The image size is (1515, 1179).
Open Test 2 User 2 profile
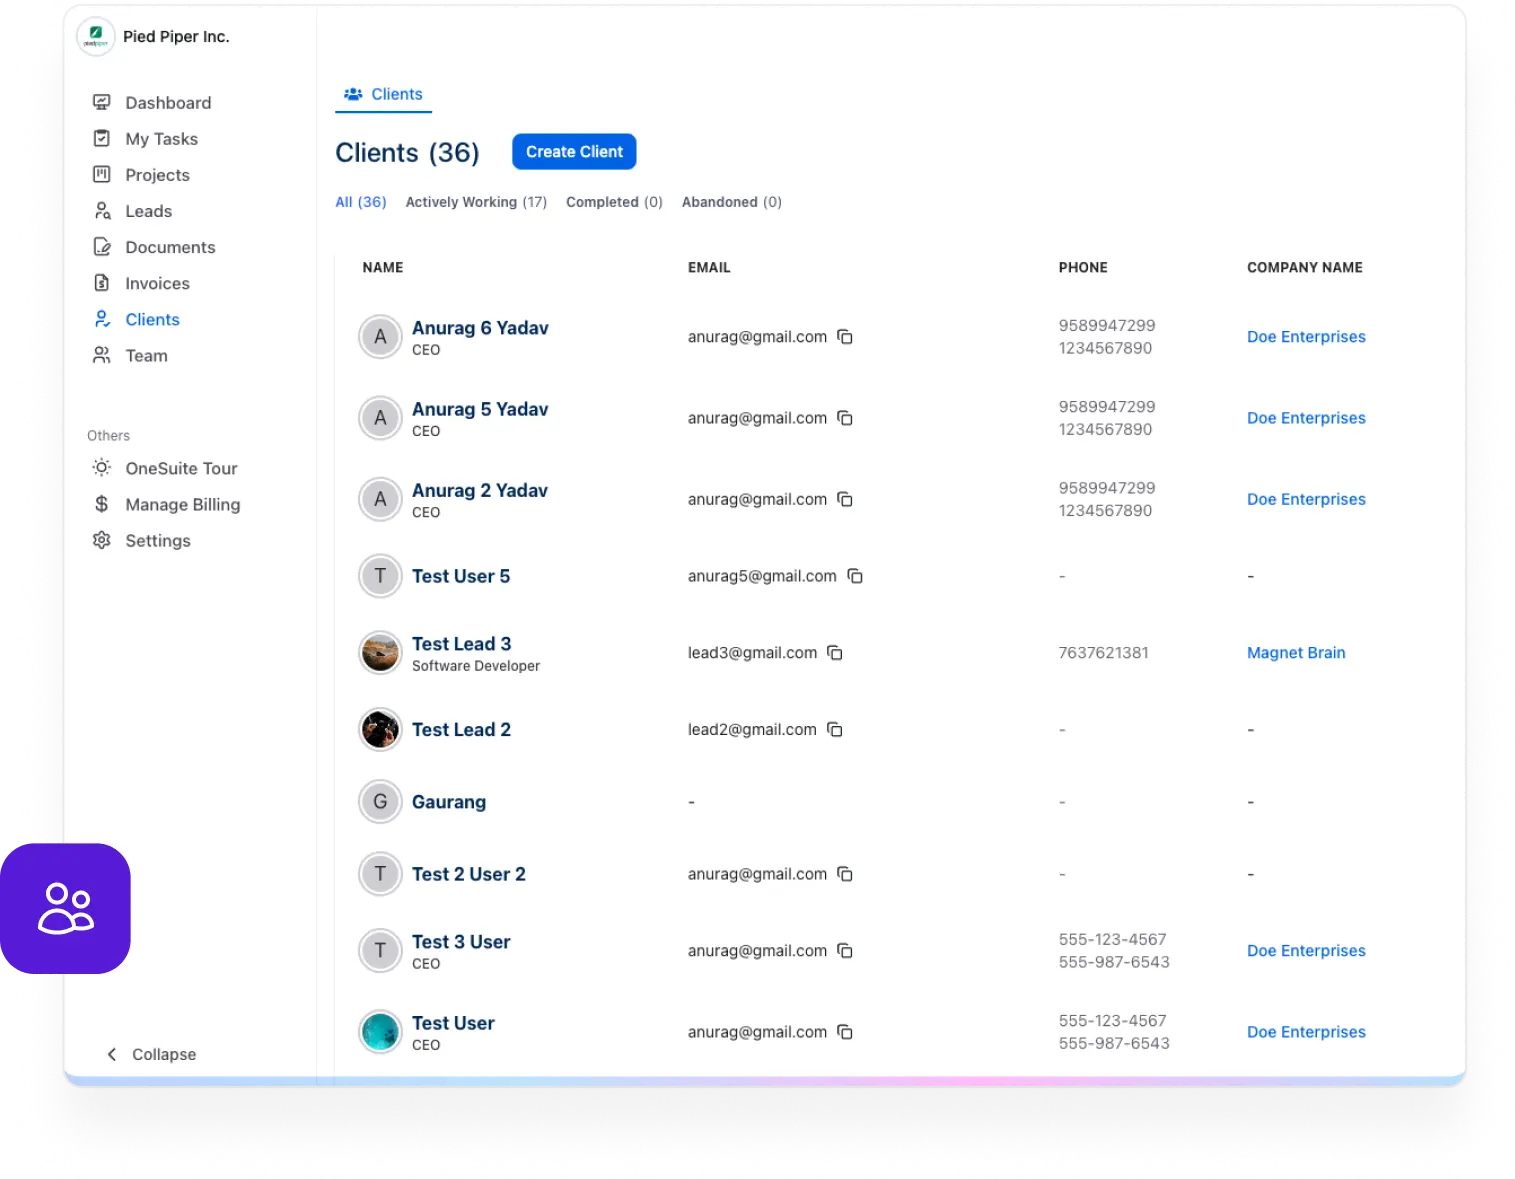point(469,874)
